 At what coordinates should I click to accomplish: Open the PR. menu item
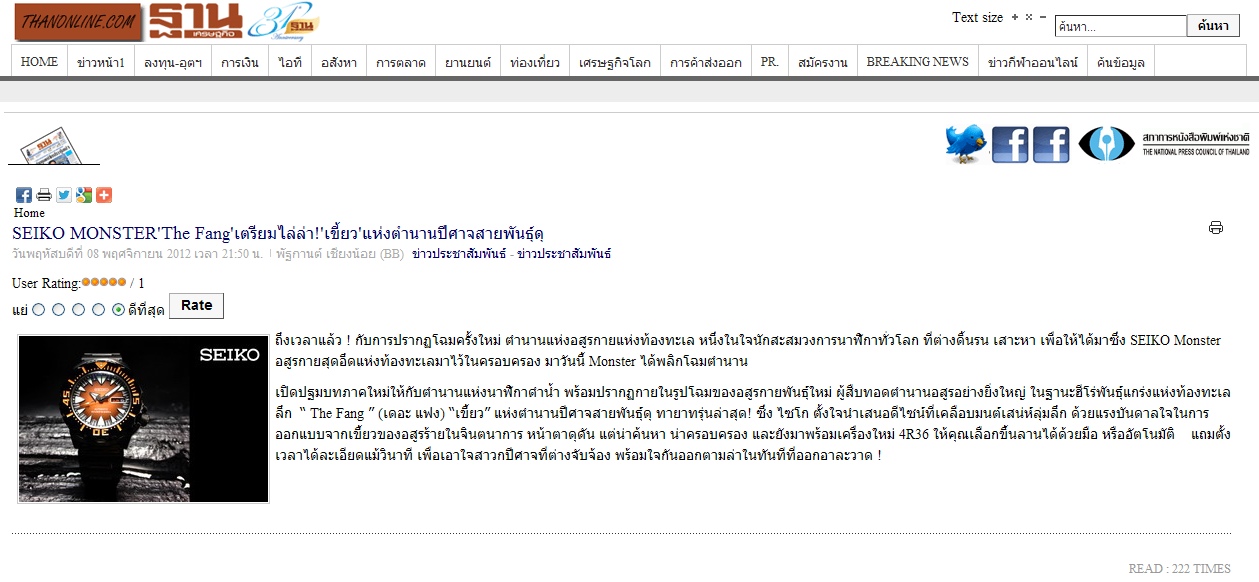tap(770, 61)
